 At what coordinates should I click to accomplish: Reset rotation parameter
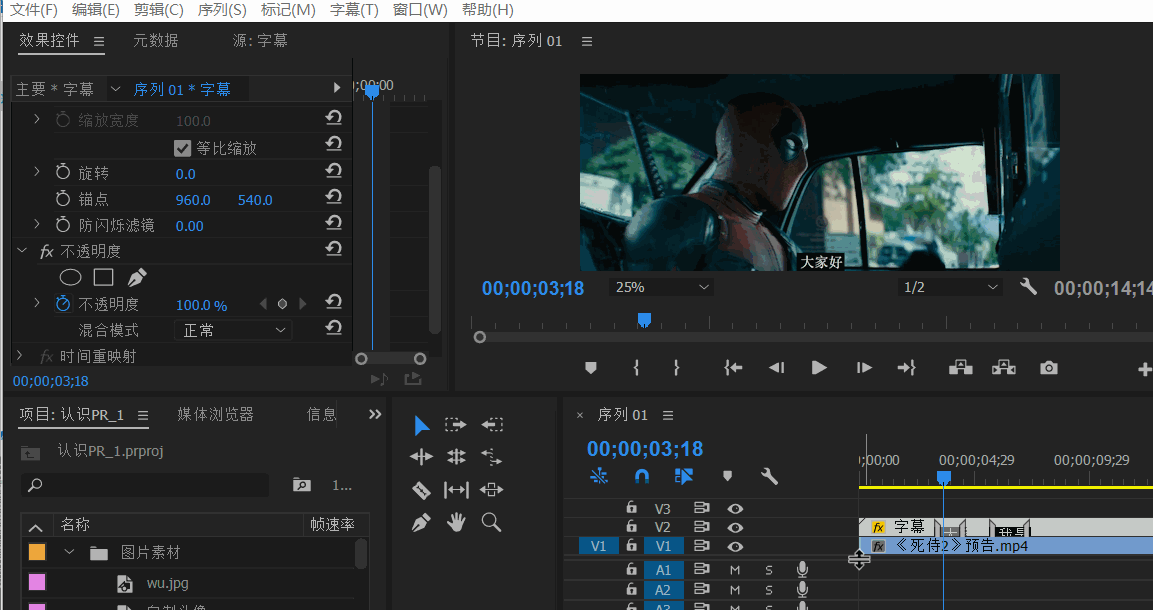coord(334,171)
